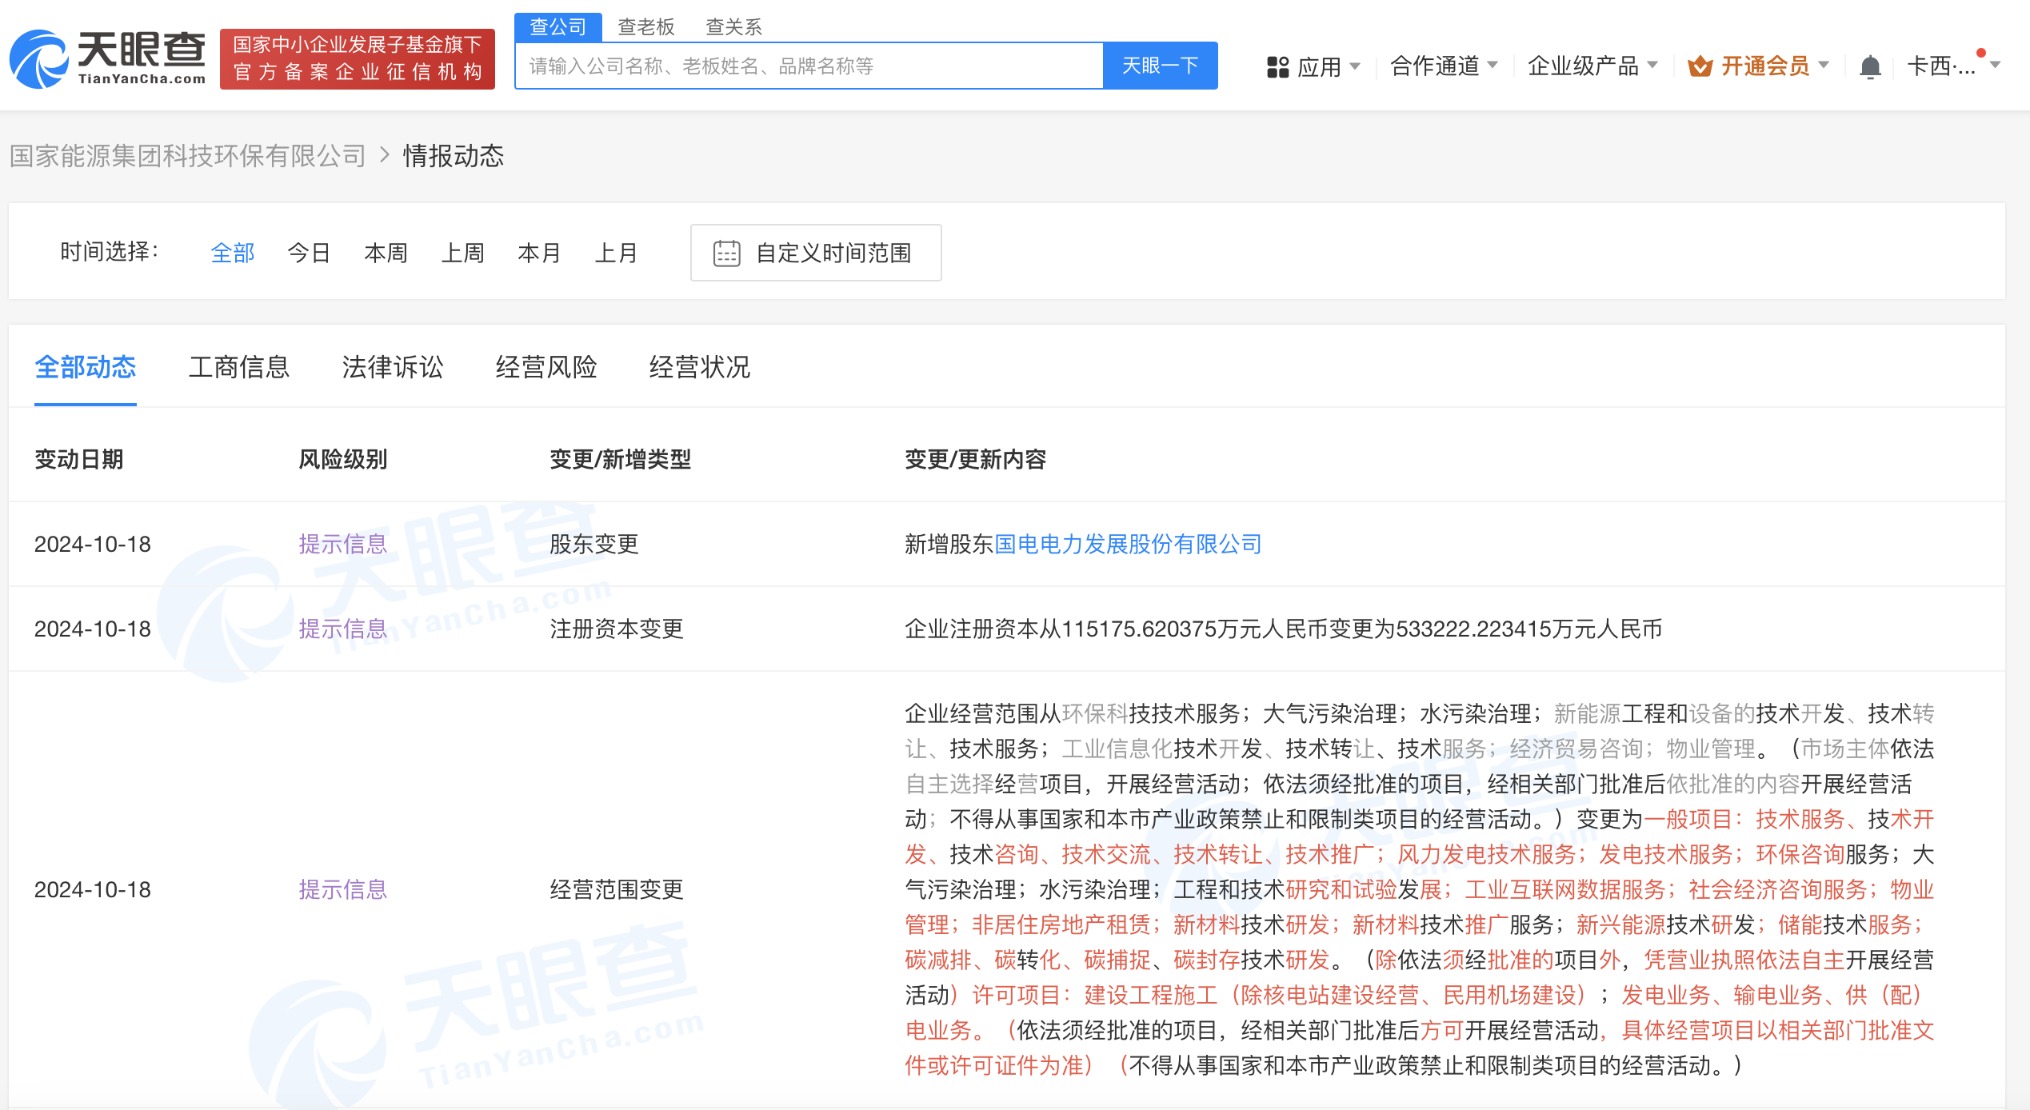Select the 上周 time filter

[x=463, y=253]
